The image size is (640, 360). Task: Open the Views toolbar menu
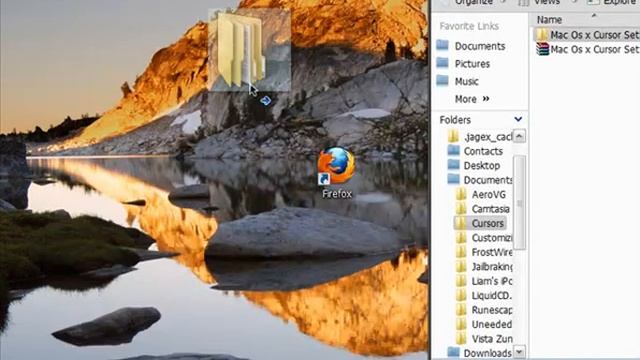547,2
